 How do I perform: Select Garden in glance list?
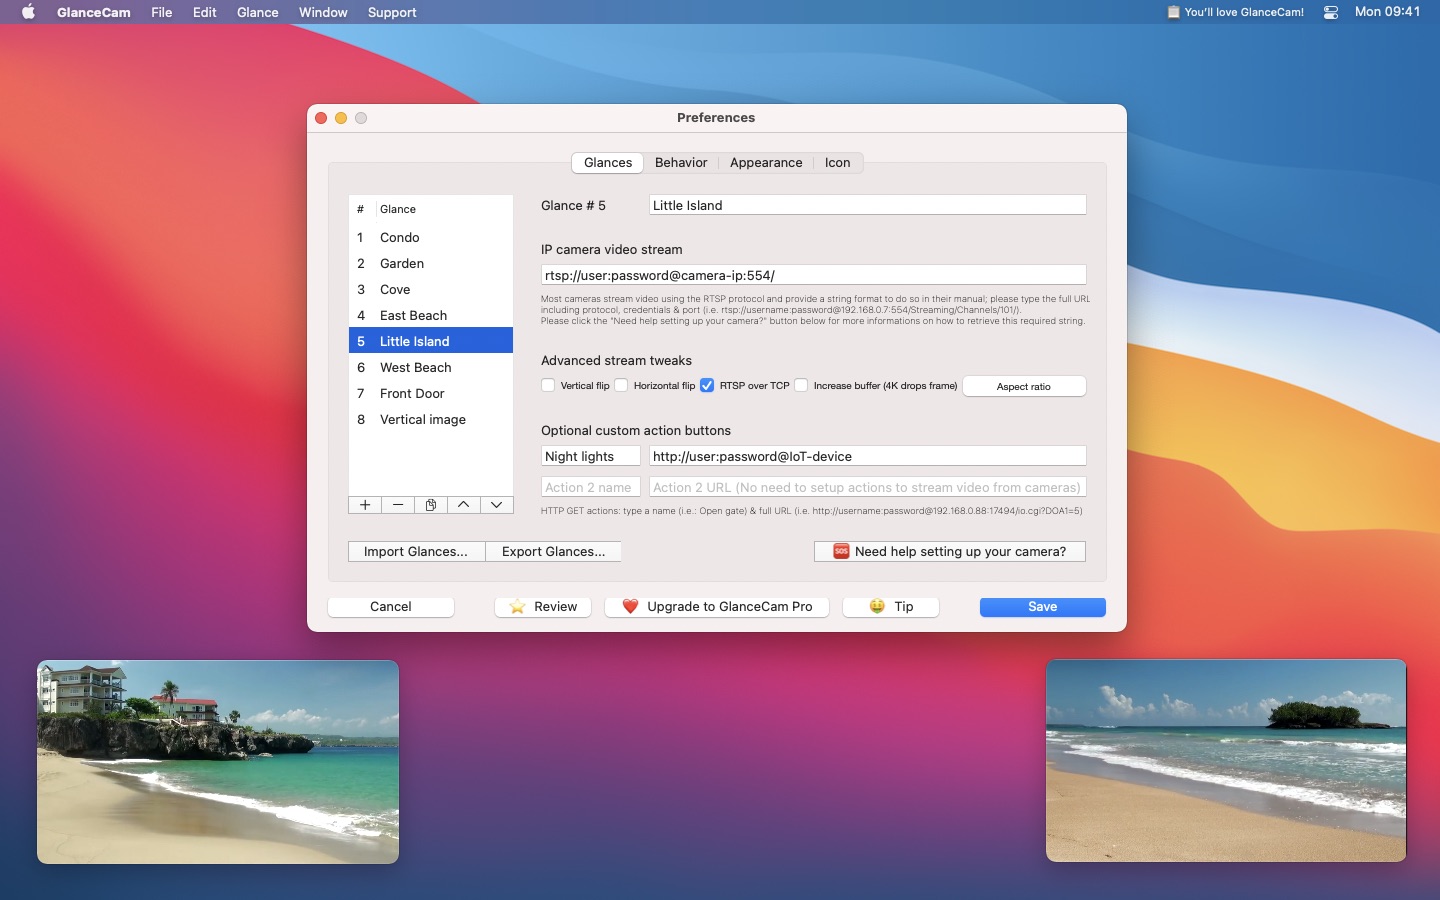pyautogui.click(x=431, y=263)
